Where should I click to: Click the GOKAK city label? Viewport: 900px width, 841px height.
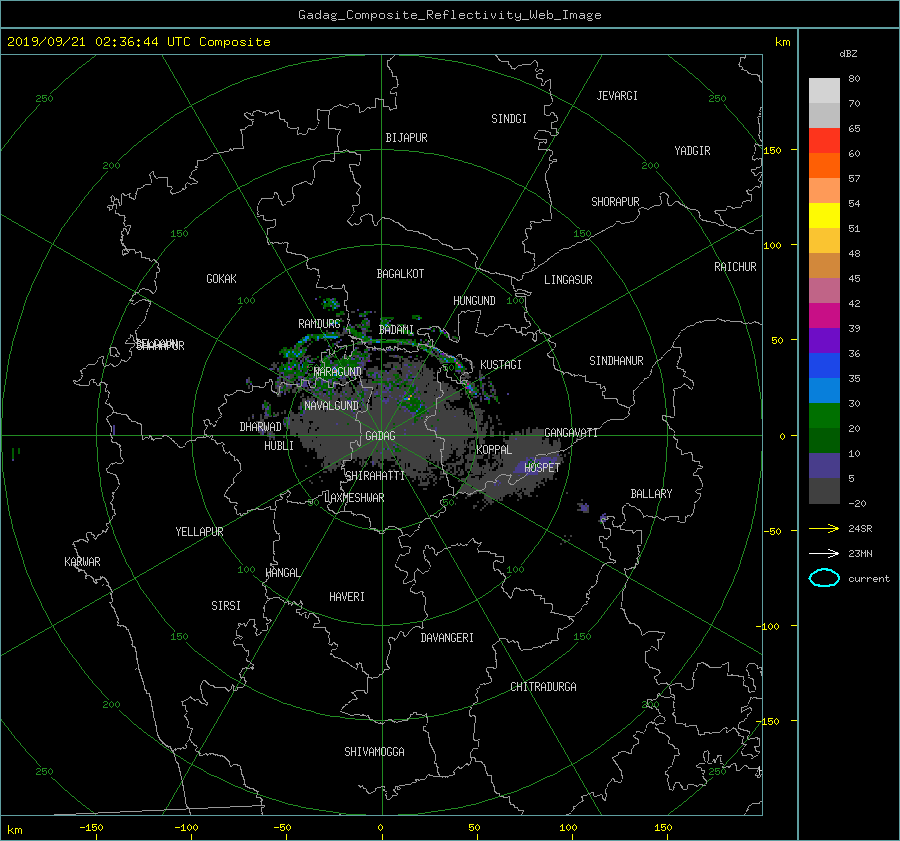tap(221, 279)
